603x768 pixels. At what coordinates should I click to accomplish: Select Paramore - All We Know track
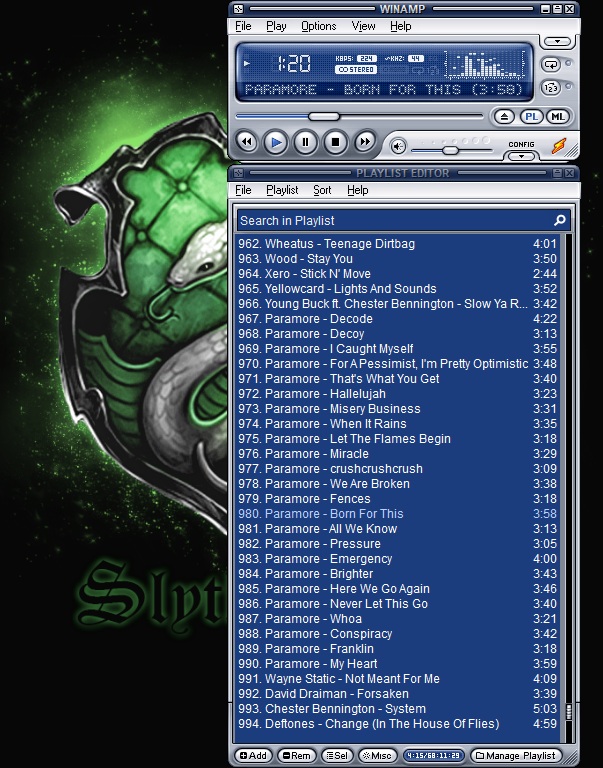tap(397, 528)
